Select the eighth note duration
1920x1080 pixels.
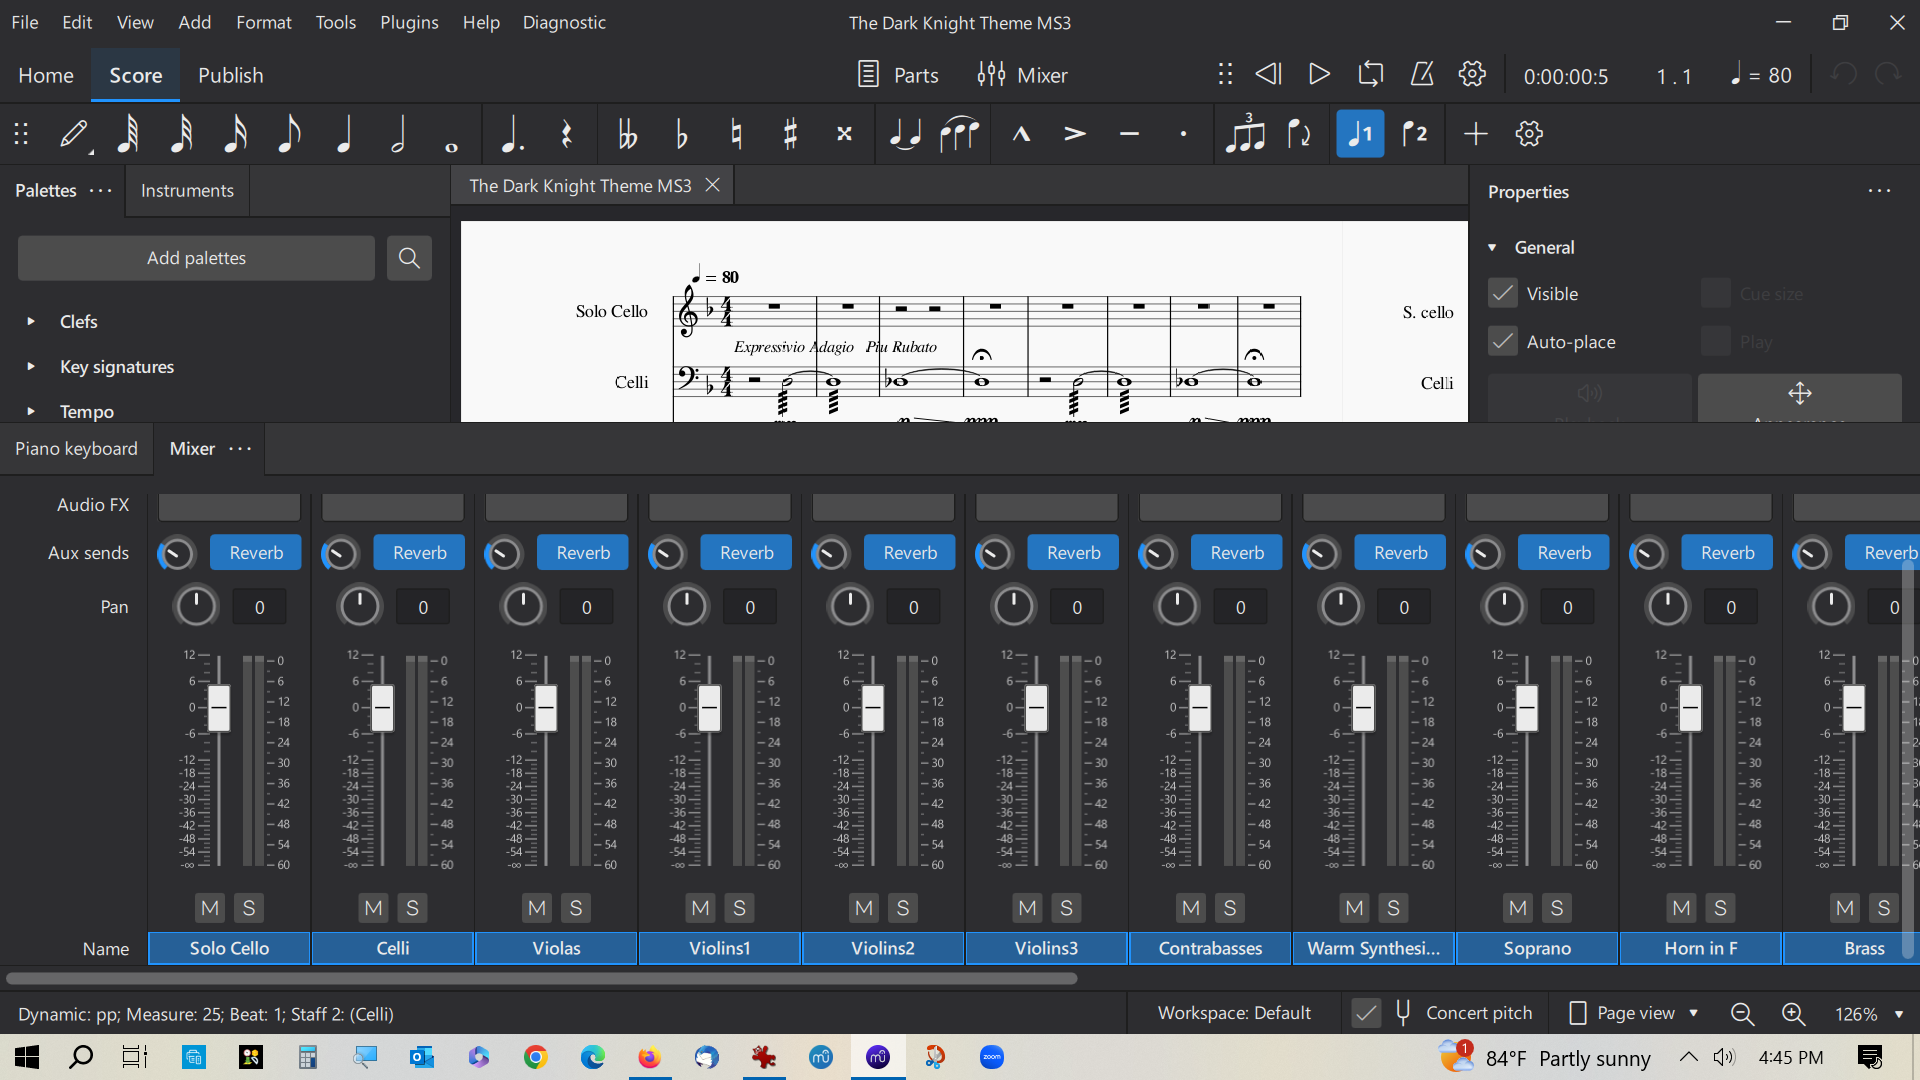(290, 133)
